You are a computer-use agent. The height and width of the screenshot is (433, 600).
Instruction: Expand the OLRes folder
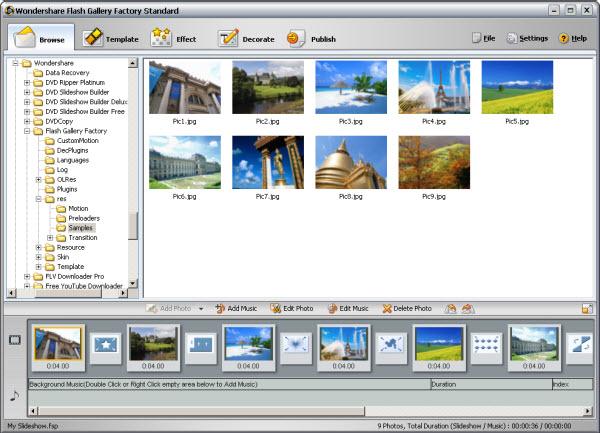38,179
